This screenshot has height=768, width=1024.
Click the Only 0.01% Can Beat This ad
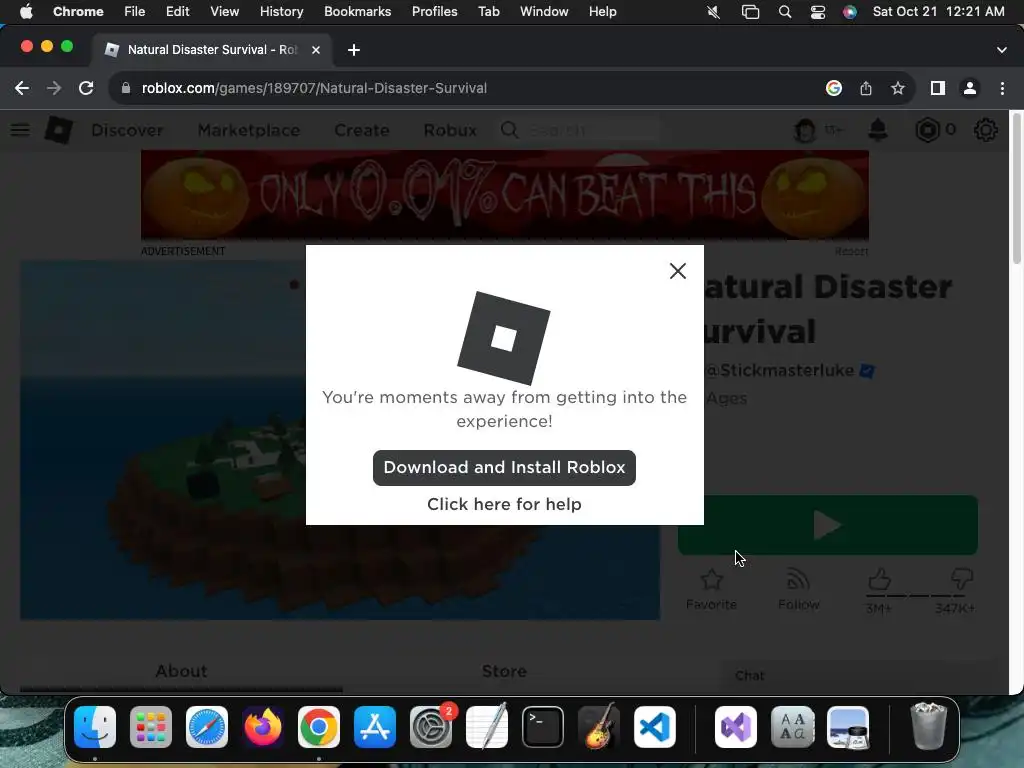[505, 195]
